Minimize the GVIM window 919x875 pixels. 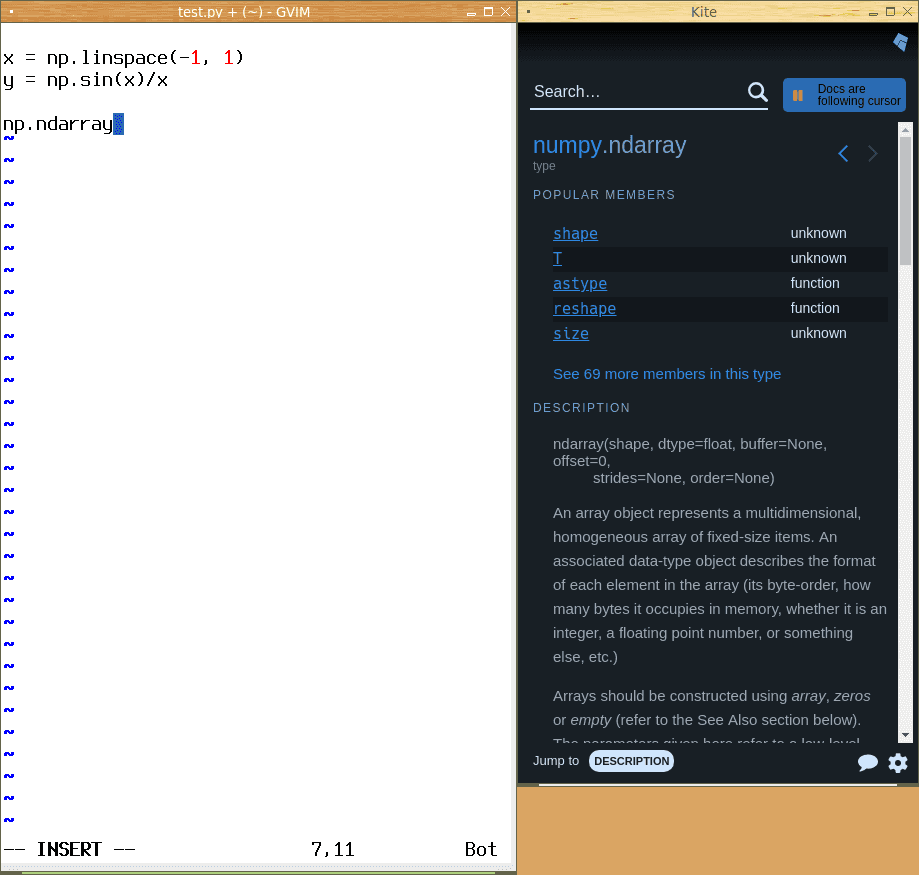tap(471, 12)
